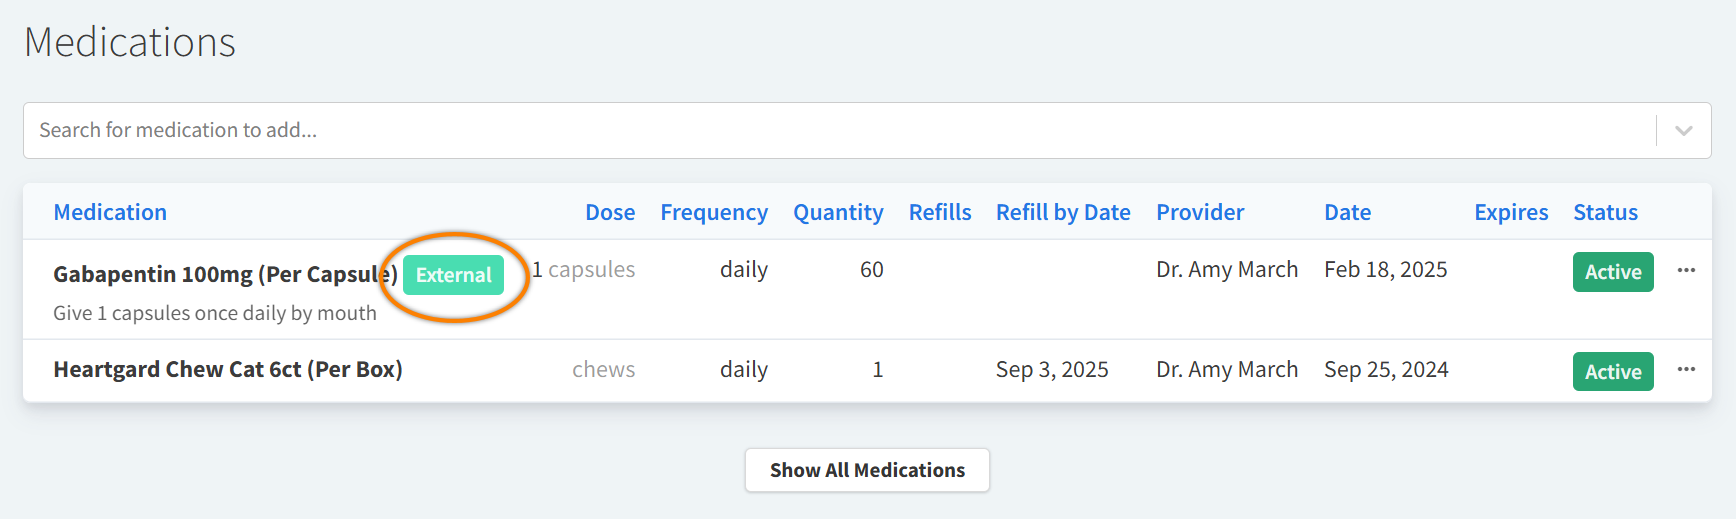Click the Show All Medications button
The width and height of the screenshot is (1736, 519).
pyautogui.click(x=867, y=470)
